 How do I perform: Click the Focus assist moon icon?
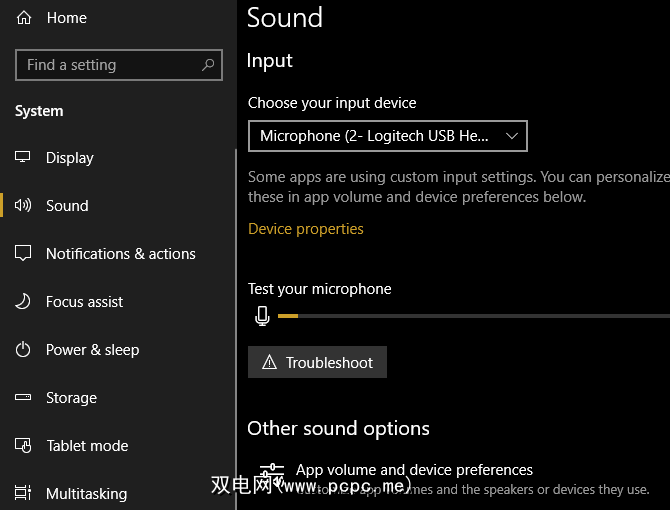pyautogui.click(x=24, y=302)
